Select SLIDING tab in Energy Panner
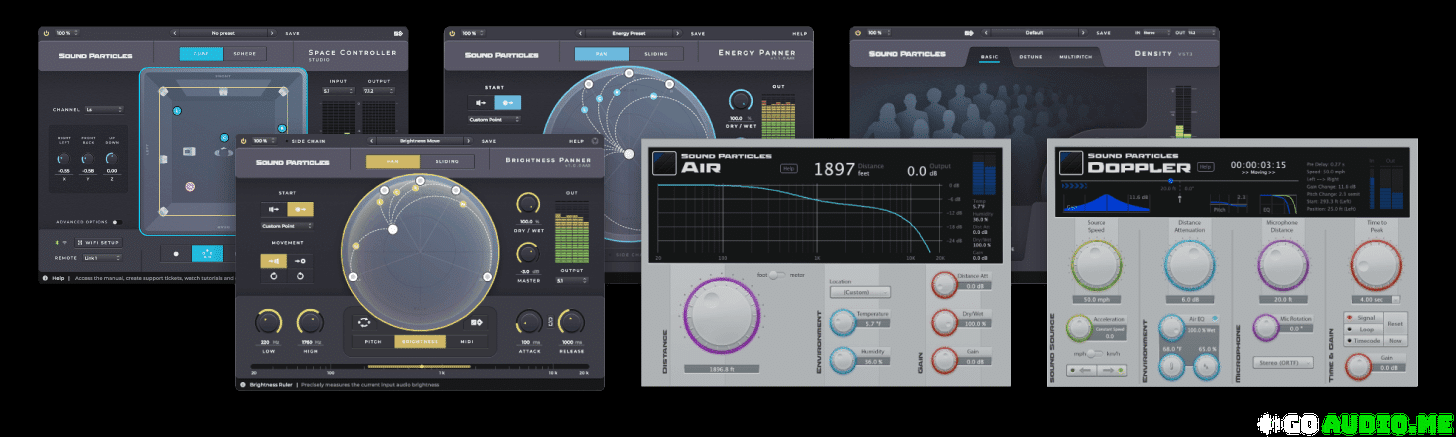Screen dimensions: 1456x437 [x=654, y=54]
